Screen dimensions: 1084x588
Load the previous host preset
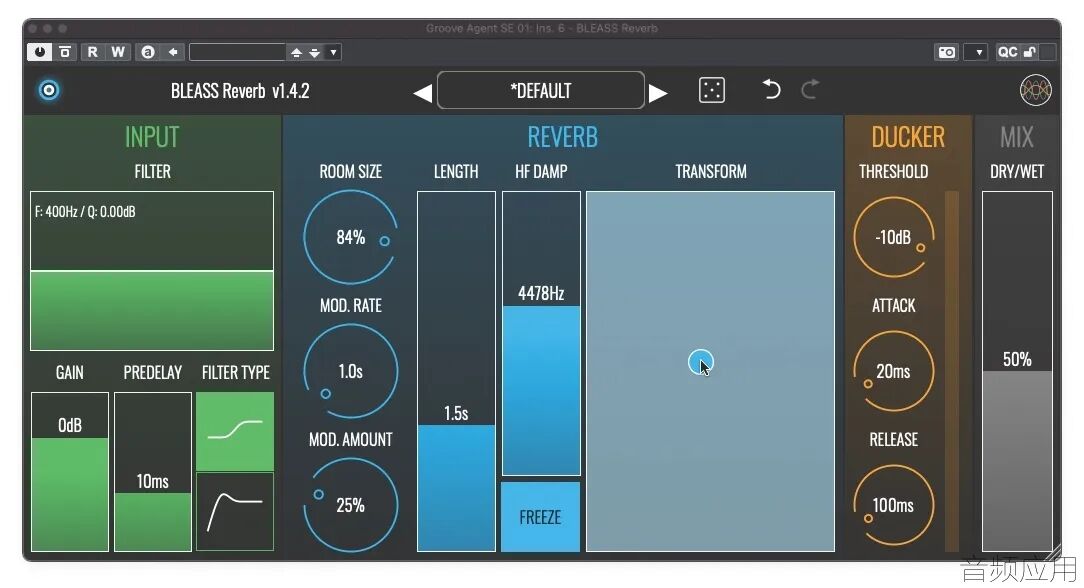click(297, 53)
